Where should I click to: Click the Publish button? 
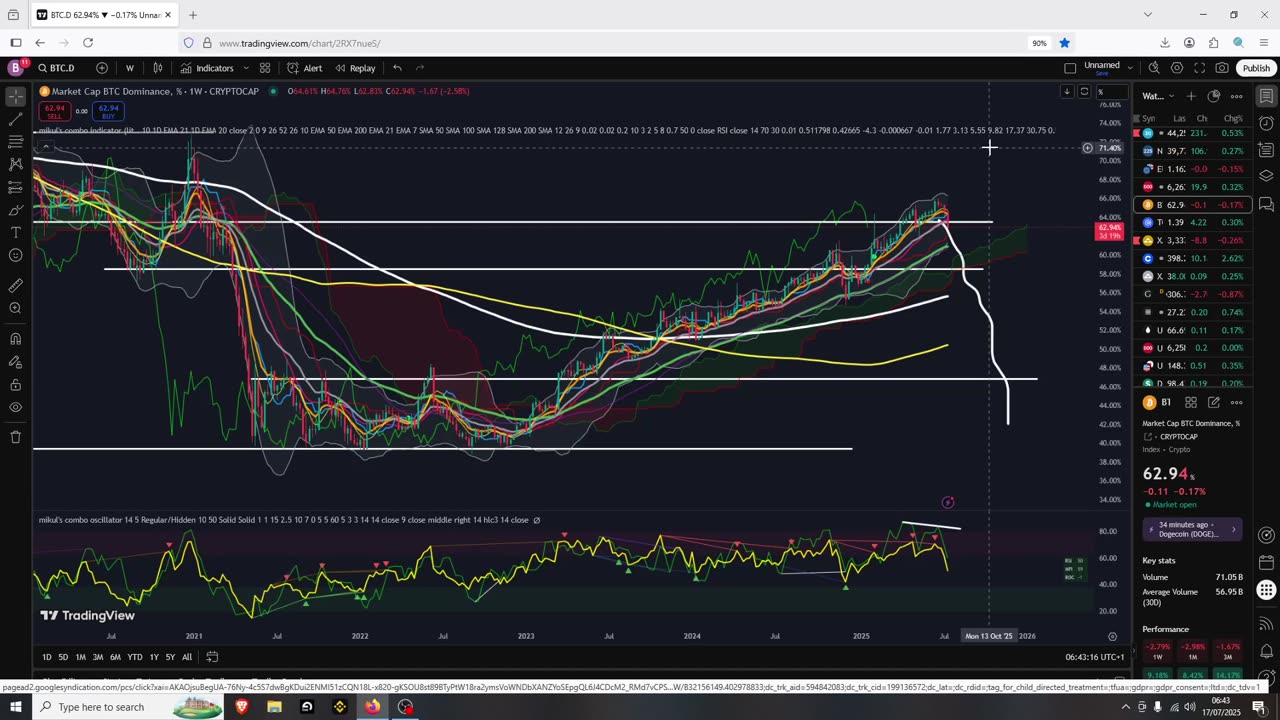[x=1256, y=68]
